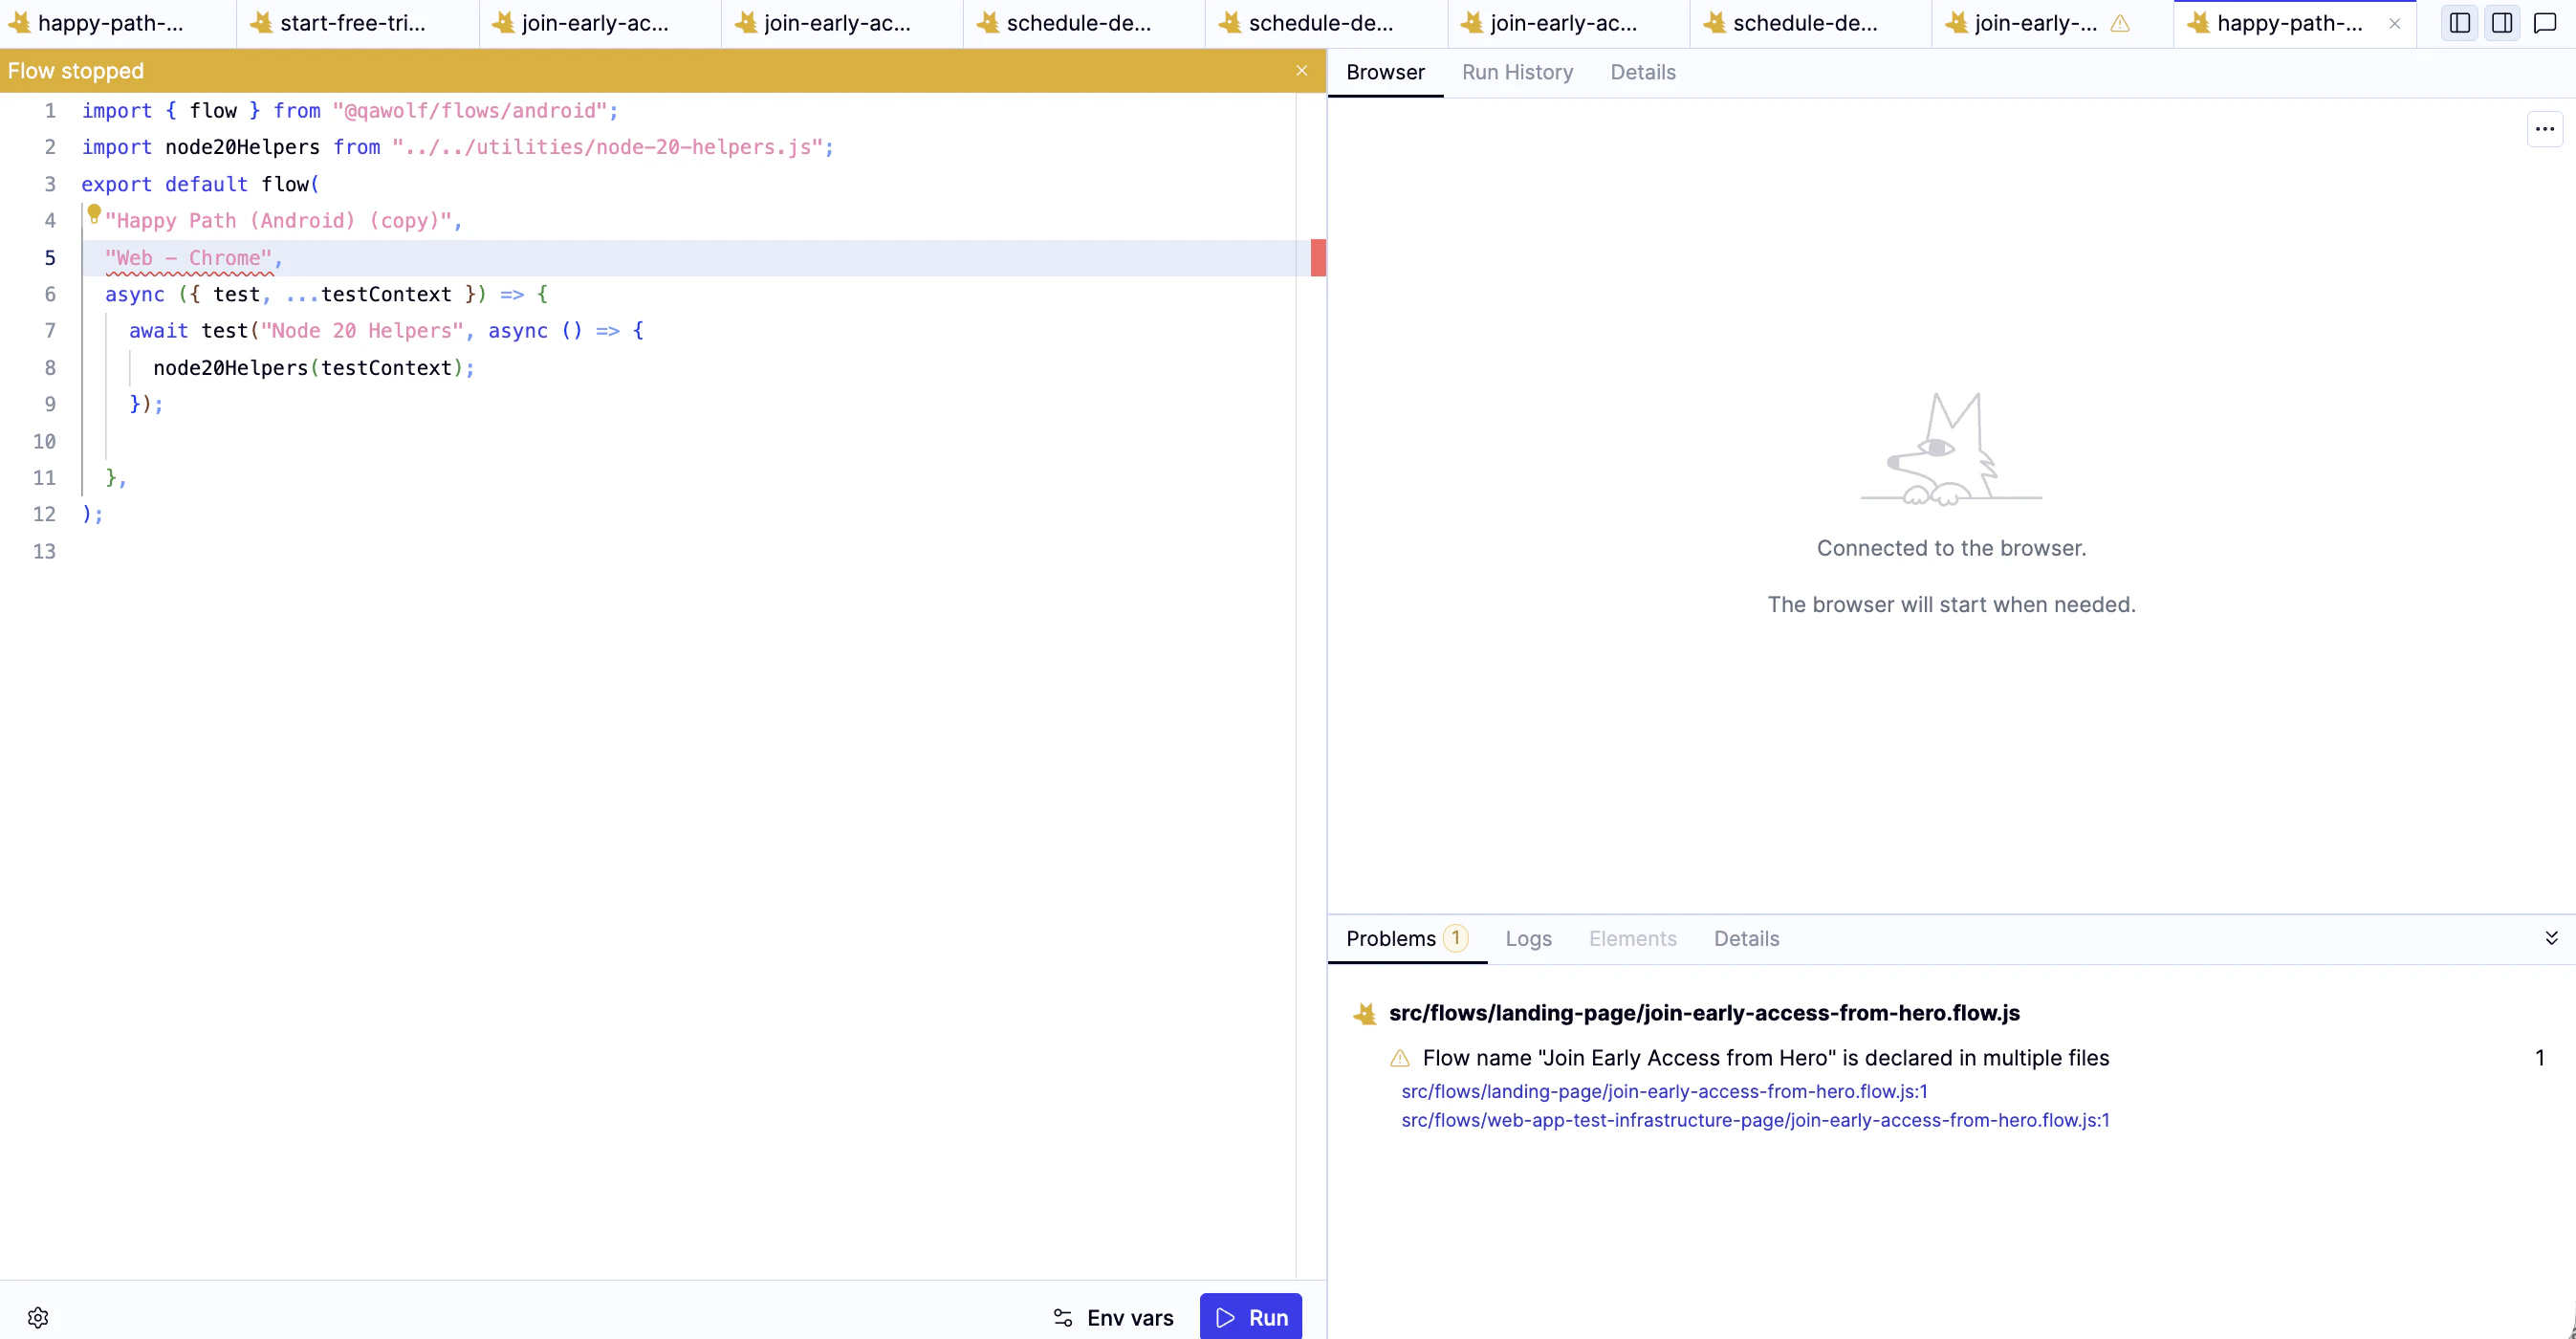Open the feedback comment bubble icon
The image size is (2576, 1339).
[x=2544, y=22]
